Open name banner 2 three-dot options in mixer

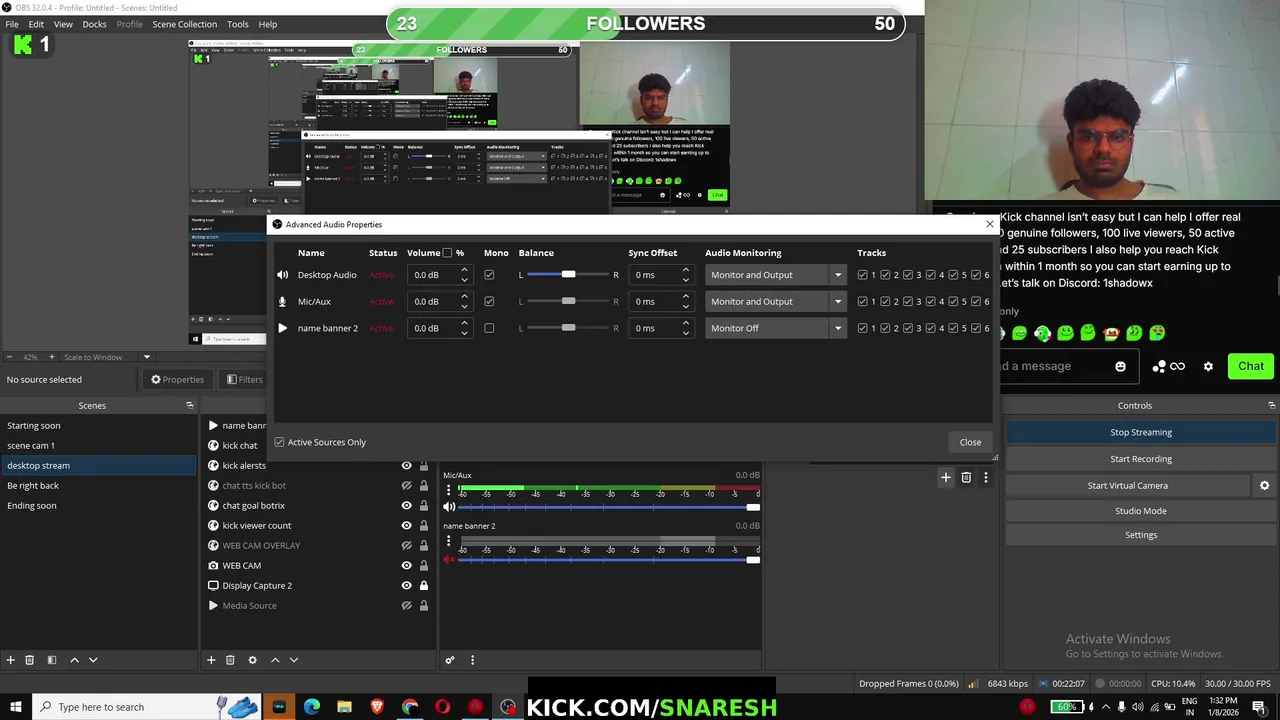[448, 541]
